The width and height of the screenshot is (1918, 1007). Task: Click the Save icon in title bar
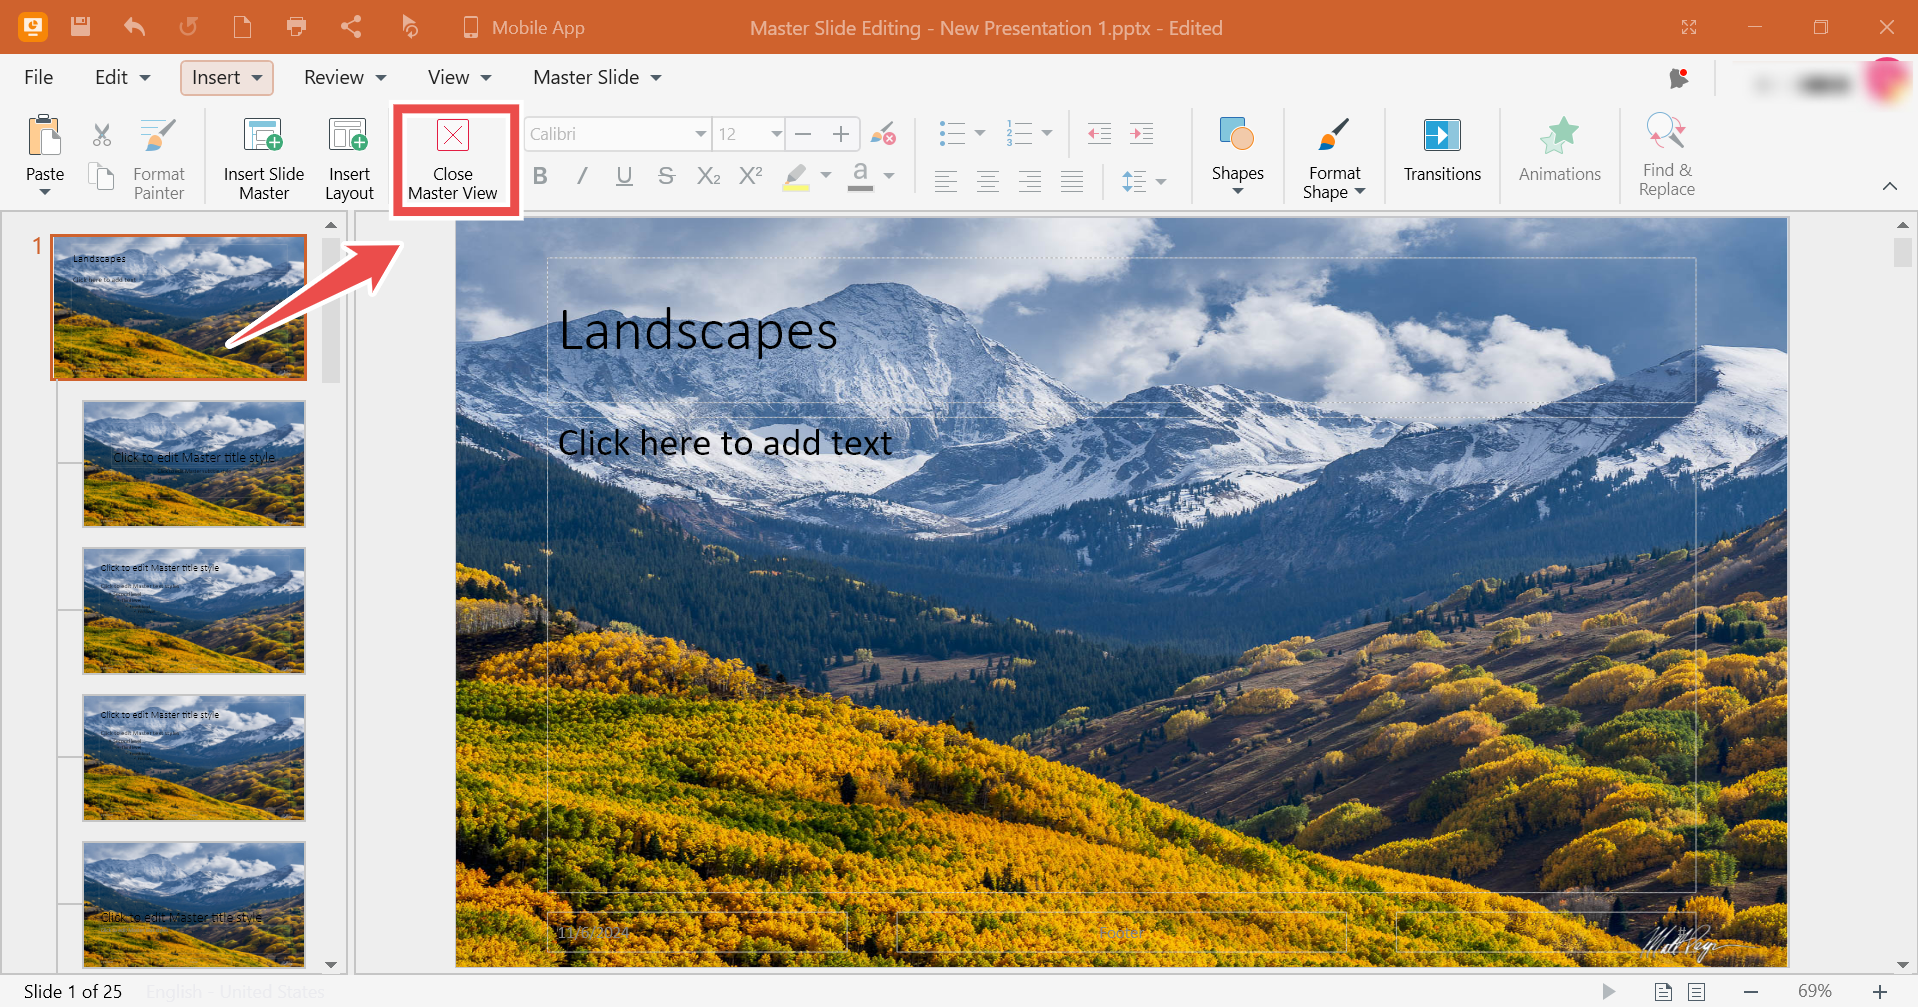81,27
